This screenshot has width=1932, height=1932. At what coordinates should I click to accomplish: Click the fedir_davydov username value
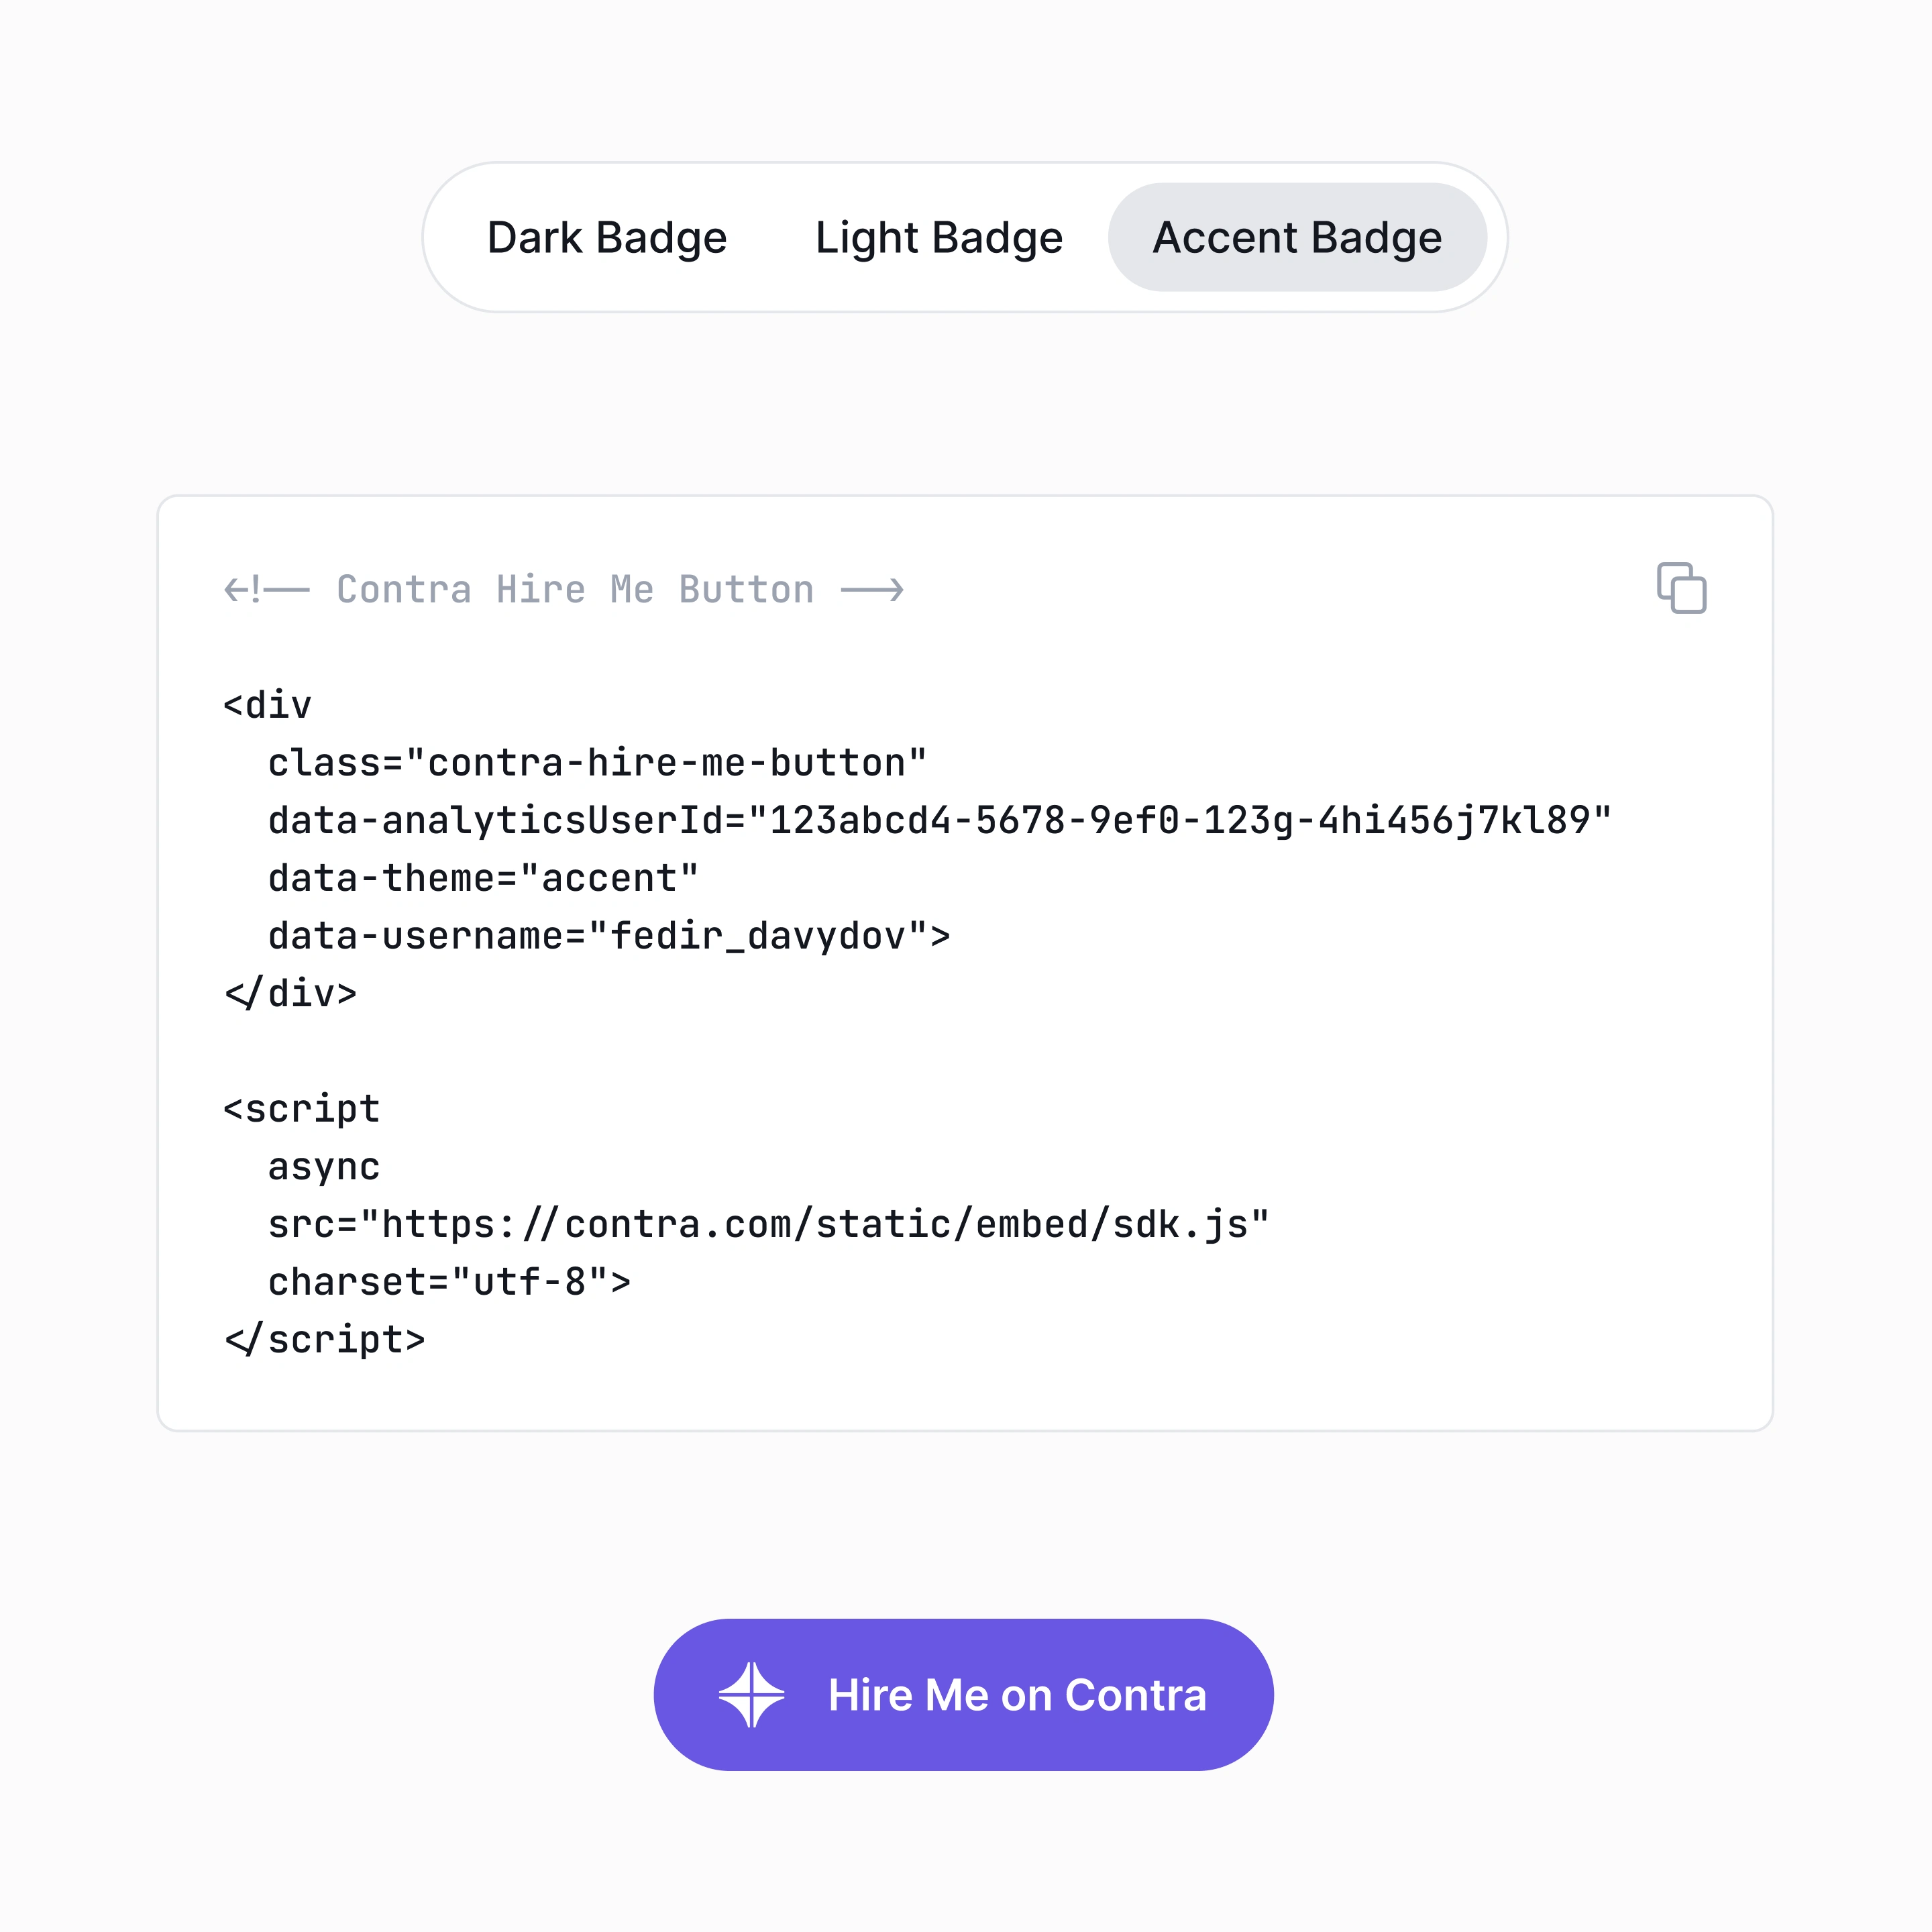758,937
